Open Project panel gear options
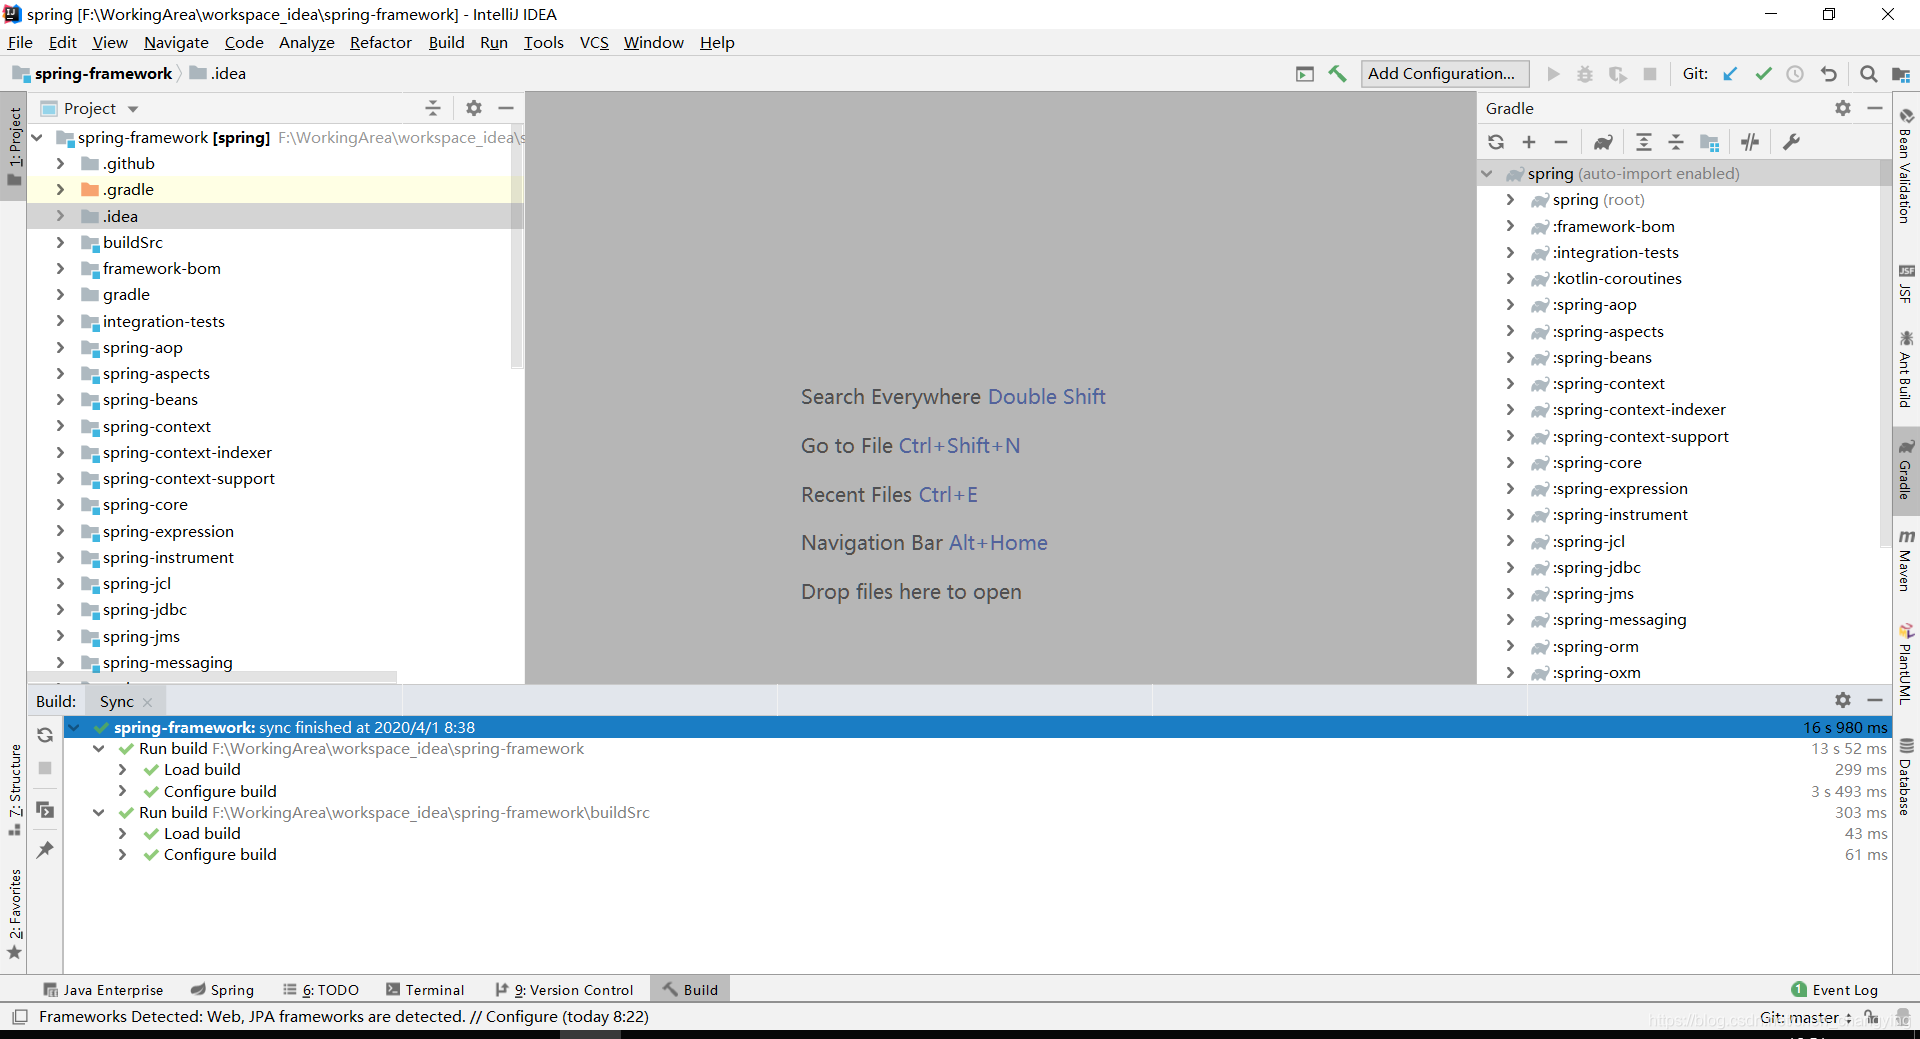This screenshot has width=1920, height=1039. [474, 108]
